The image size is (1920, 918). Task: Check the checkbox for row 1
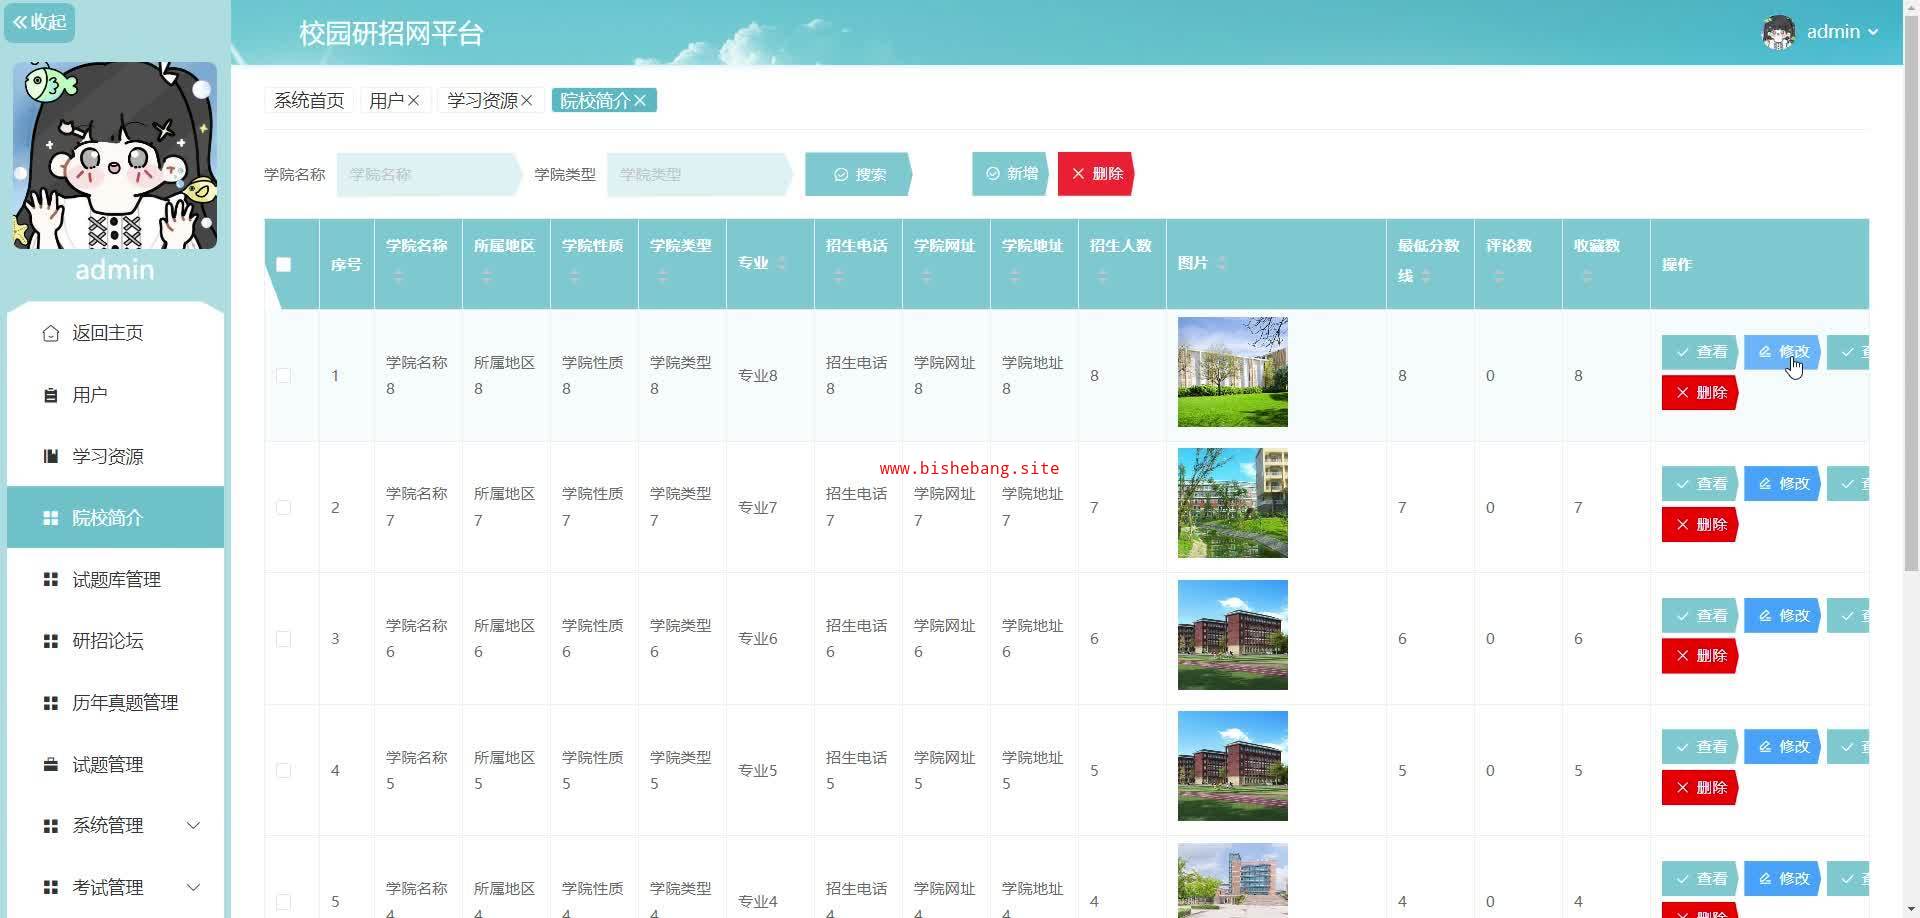284,376
